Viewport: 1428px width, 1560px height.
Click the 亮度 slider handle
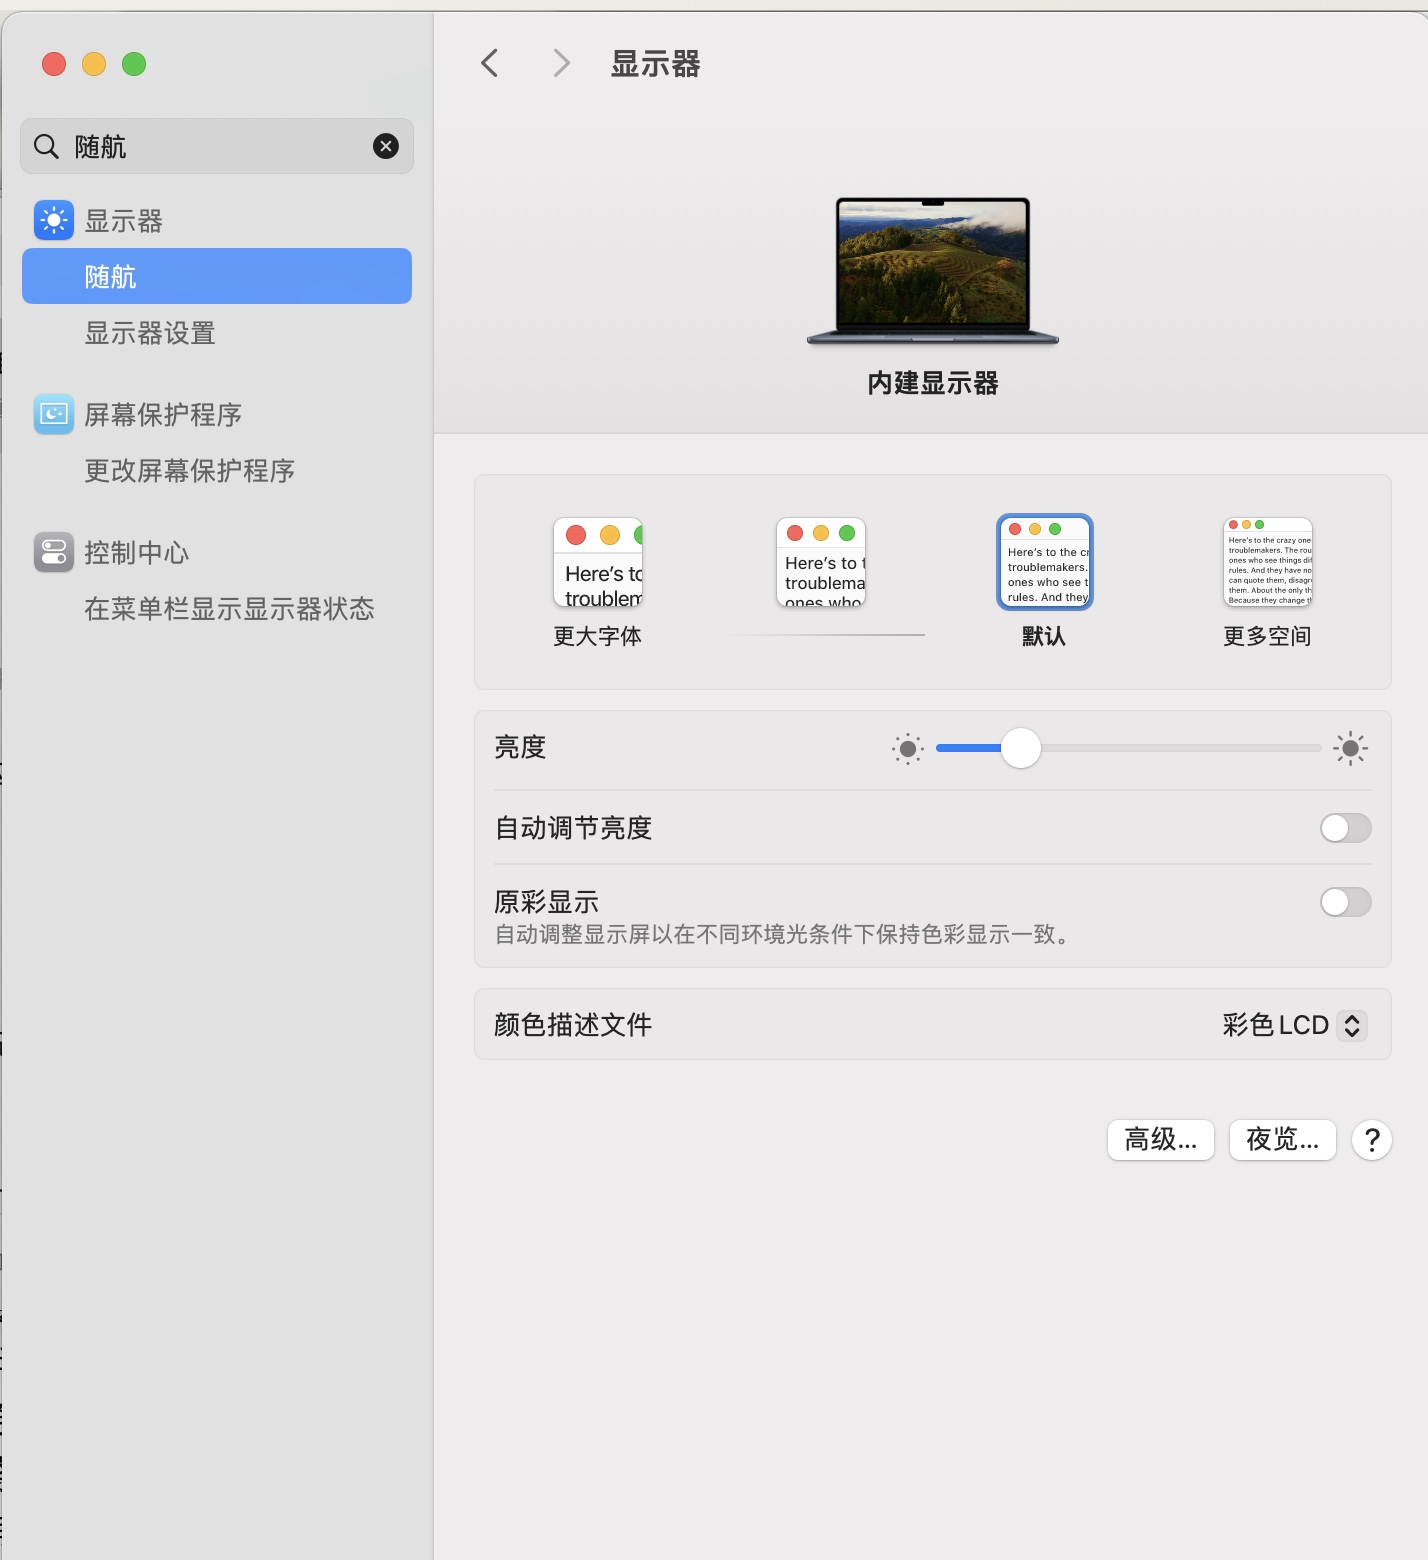coord(1021,748)
